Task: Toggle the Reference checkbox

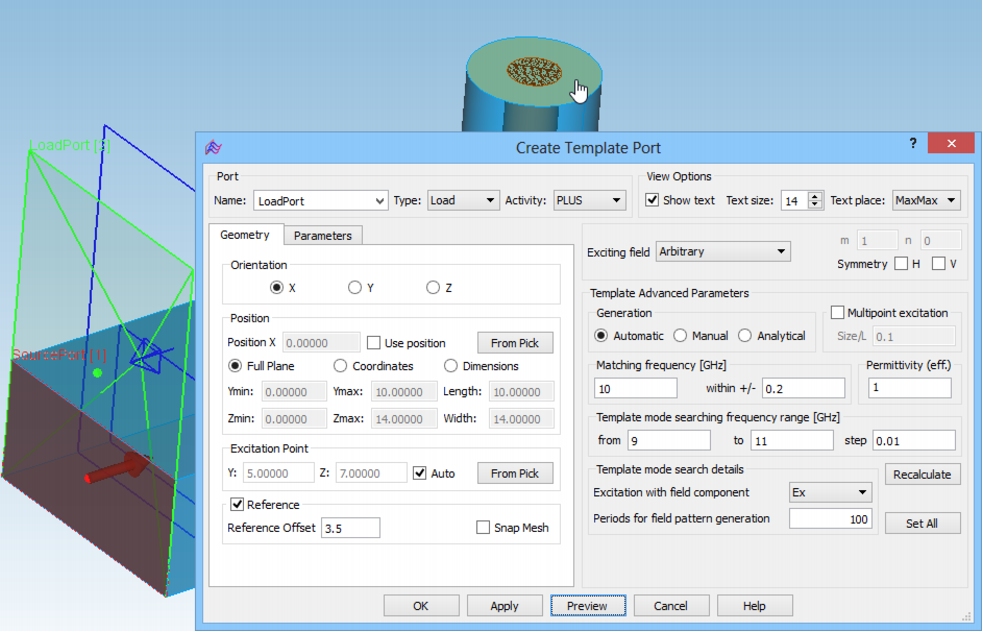Action: [237, 504]
